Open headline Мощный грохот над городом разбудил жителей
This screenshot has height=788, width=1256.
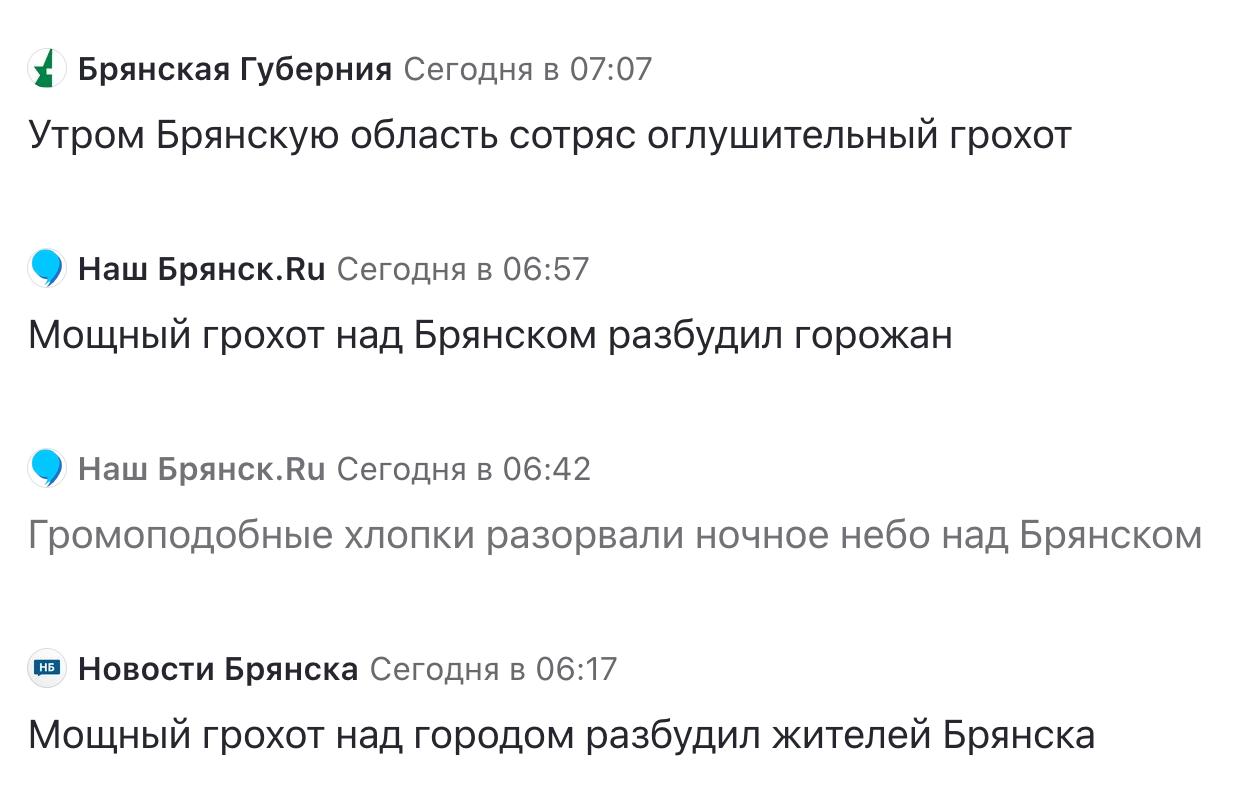point(561,736)
